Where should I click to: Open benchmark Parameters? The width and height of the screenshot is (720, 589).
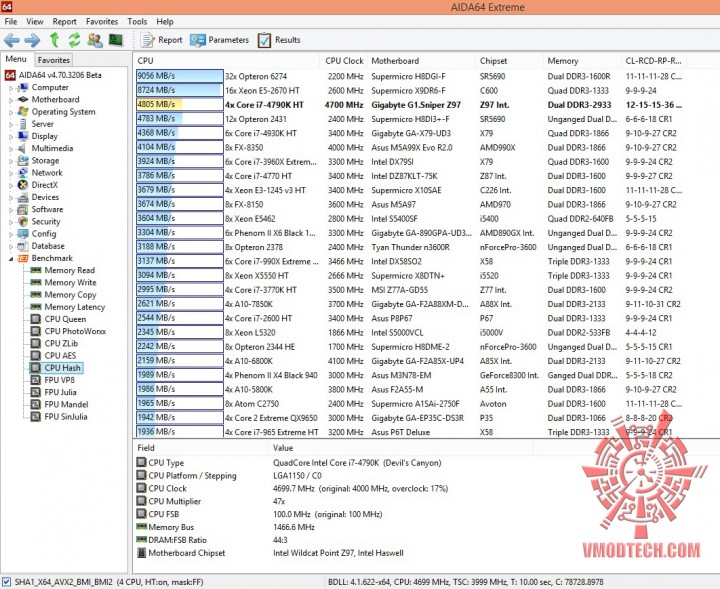pos(219,40)
